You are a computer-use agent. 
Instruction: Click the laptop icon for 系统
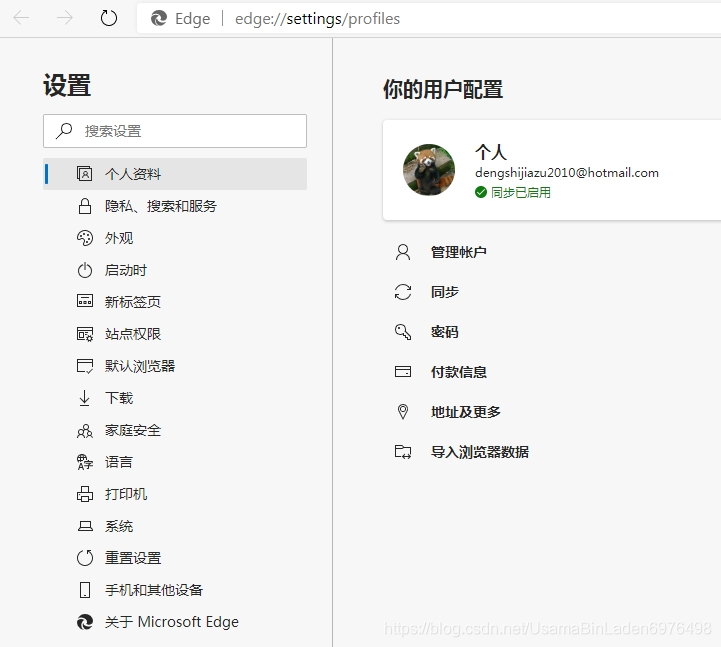coord(85,526)
